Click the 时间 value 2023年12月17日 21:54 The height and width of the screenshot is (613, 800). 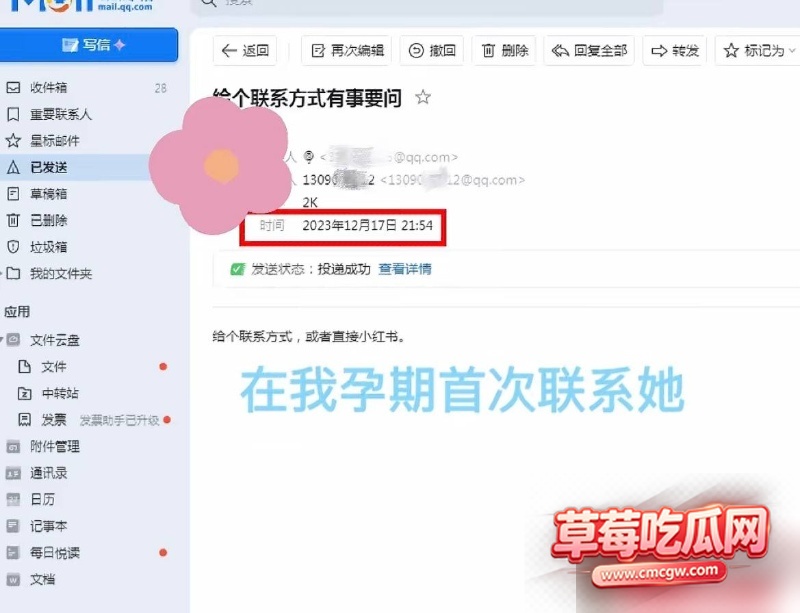click(x=367, y=226)
